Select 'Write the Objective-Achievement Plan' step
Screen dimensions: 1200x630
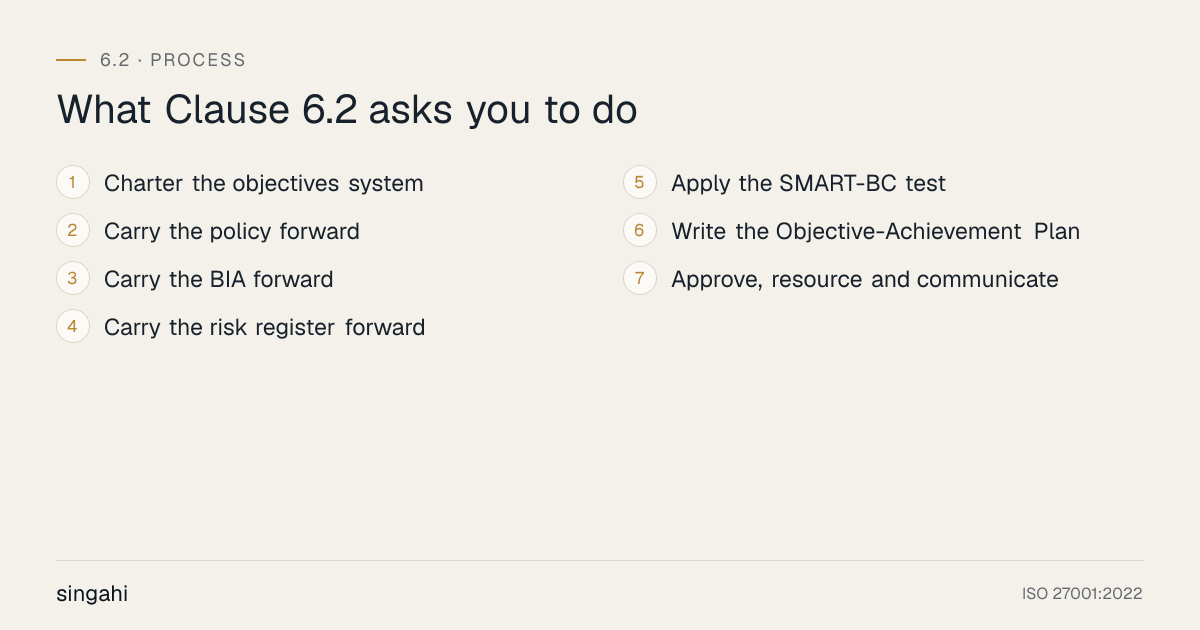click(876, 232)
